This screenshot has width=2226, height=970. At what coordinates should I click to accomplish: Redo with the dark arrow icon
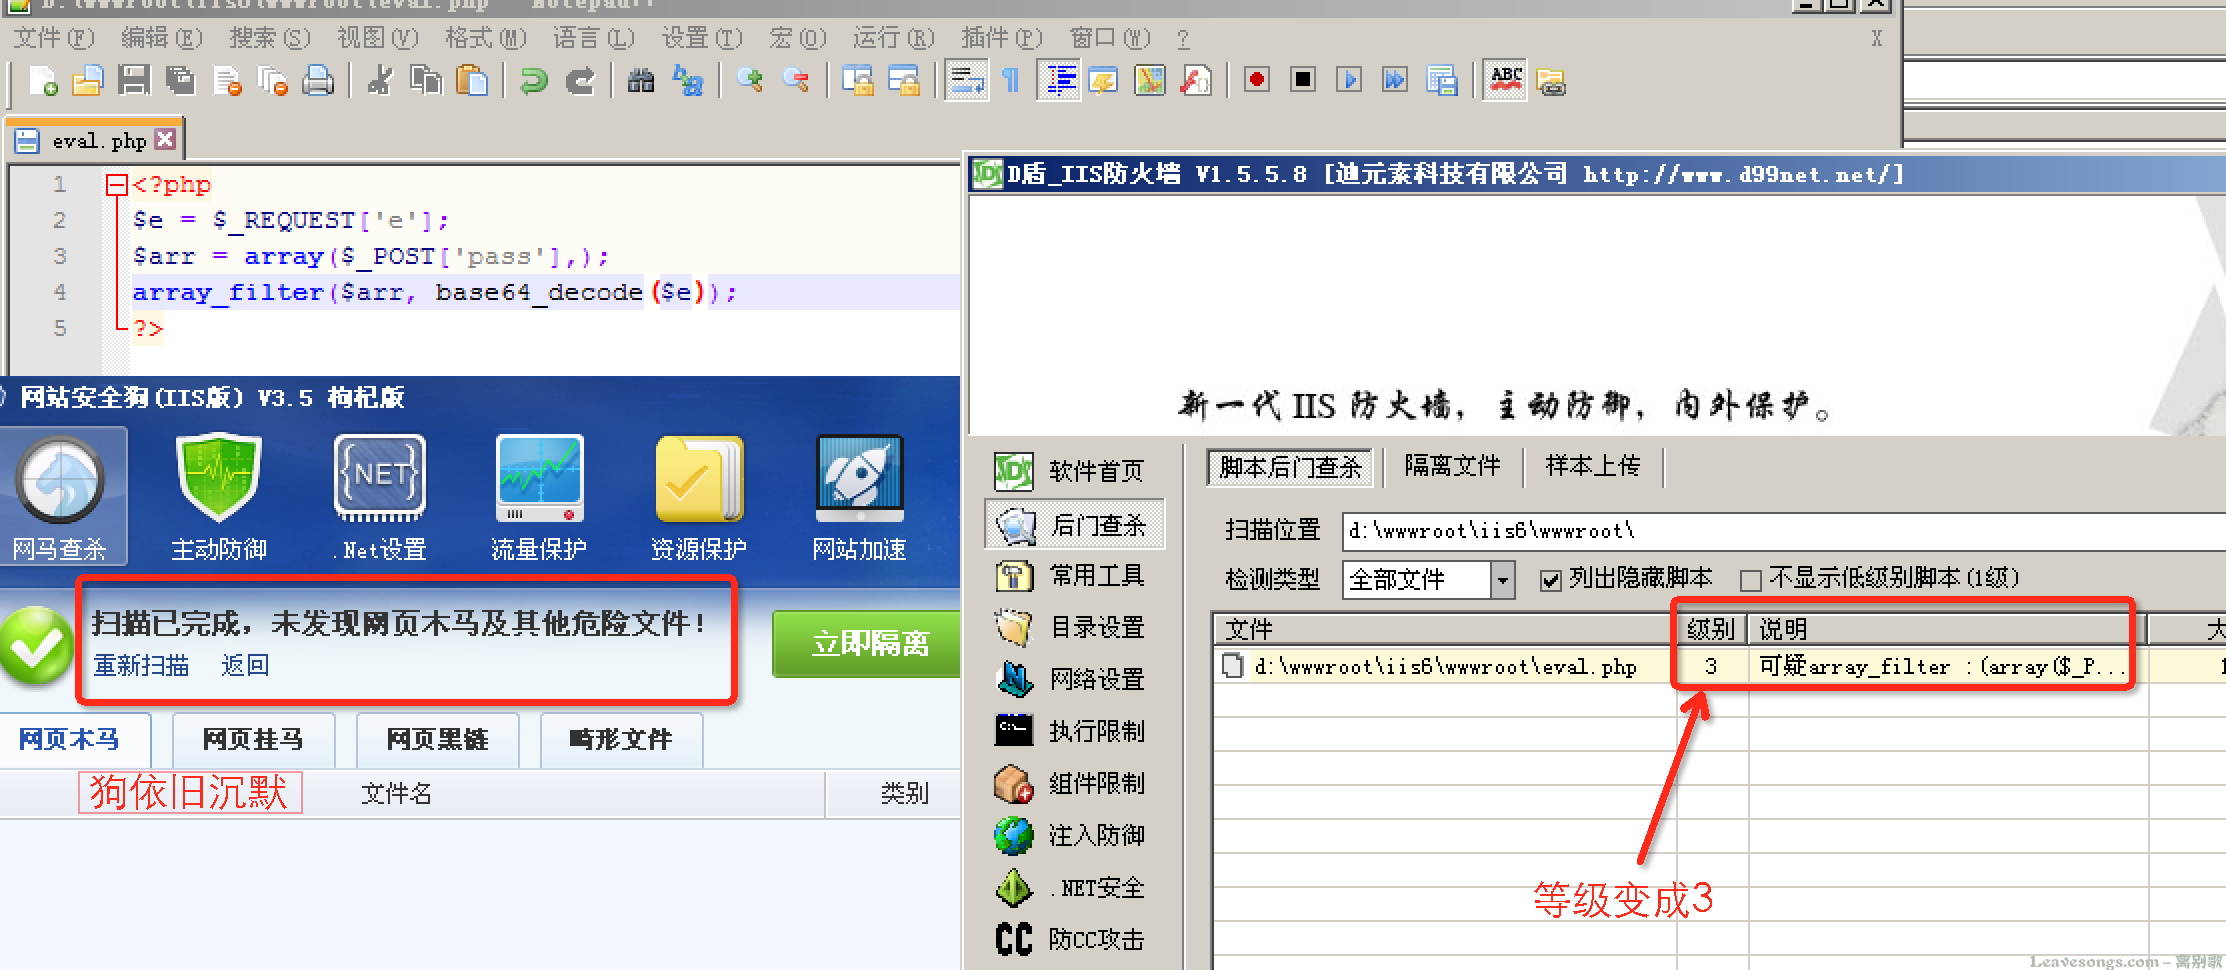pyautogui.click(x=580, y=80)
